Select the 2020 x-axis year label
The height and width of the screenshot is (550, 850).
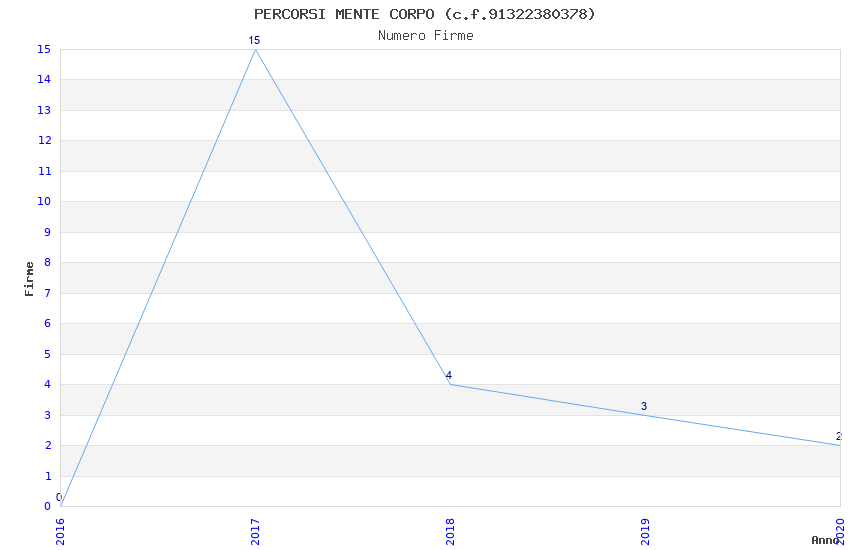point(840,532)
